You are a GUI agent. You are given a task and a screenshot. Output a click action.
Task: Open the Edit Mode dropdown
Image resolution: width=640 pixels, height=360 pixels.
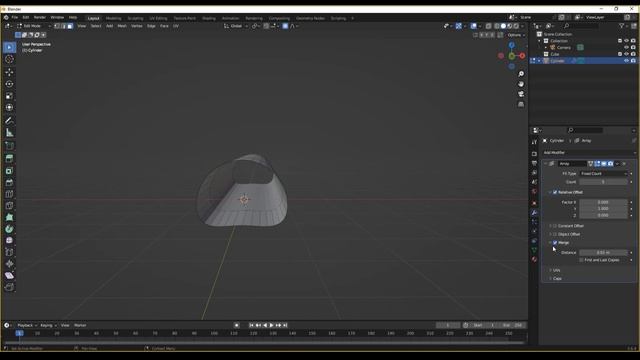(34, 26)
